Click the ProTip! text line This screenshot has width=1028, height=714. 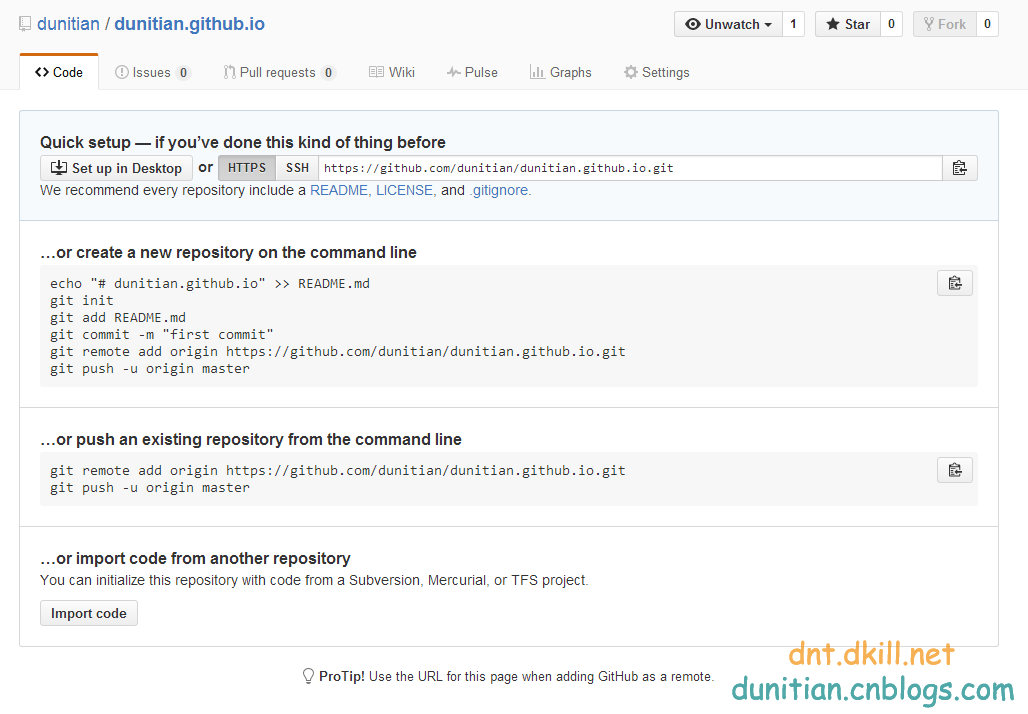[x=516, y=677]
